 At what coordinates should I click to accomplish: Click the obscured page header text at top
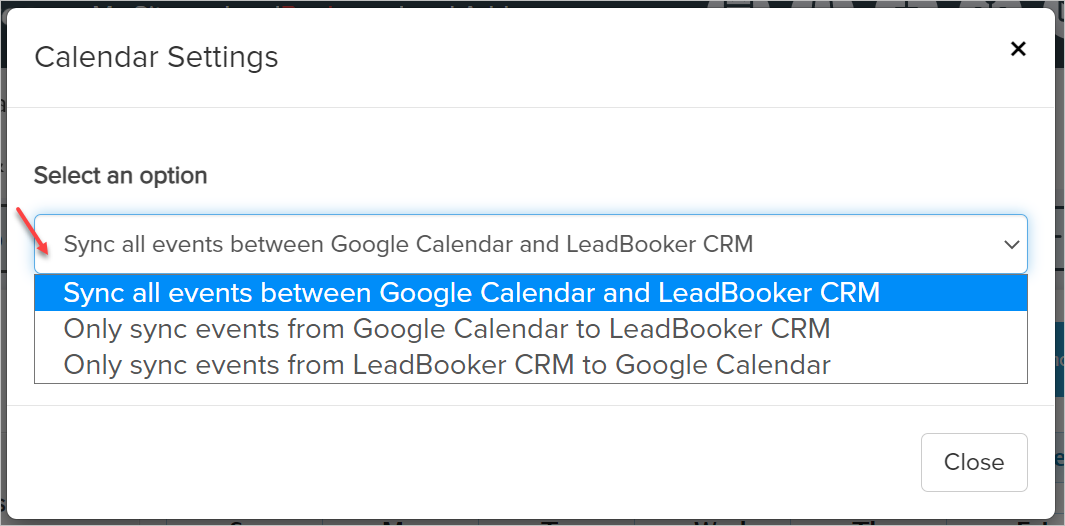(x=300, y=5)
